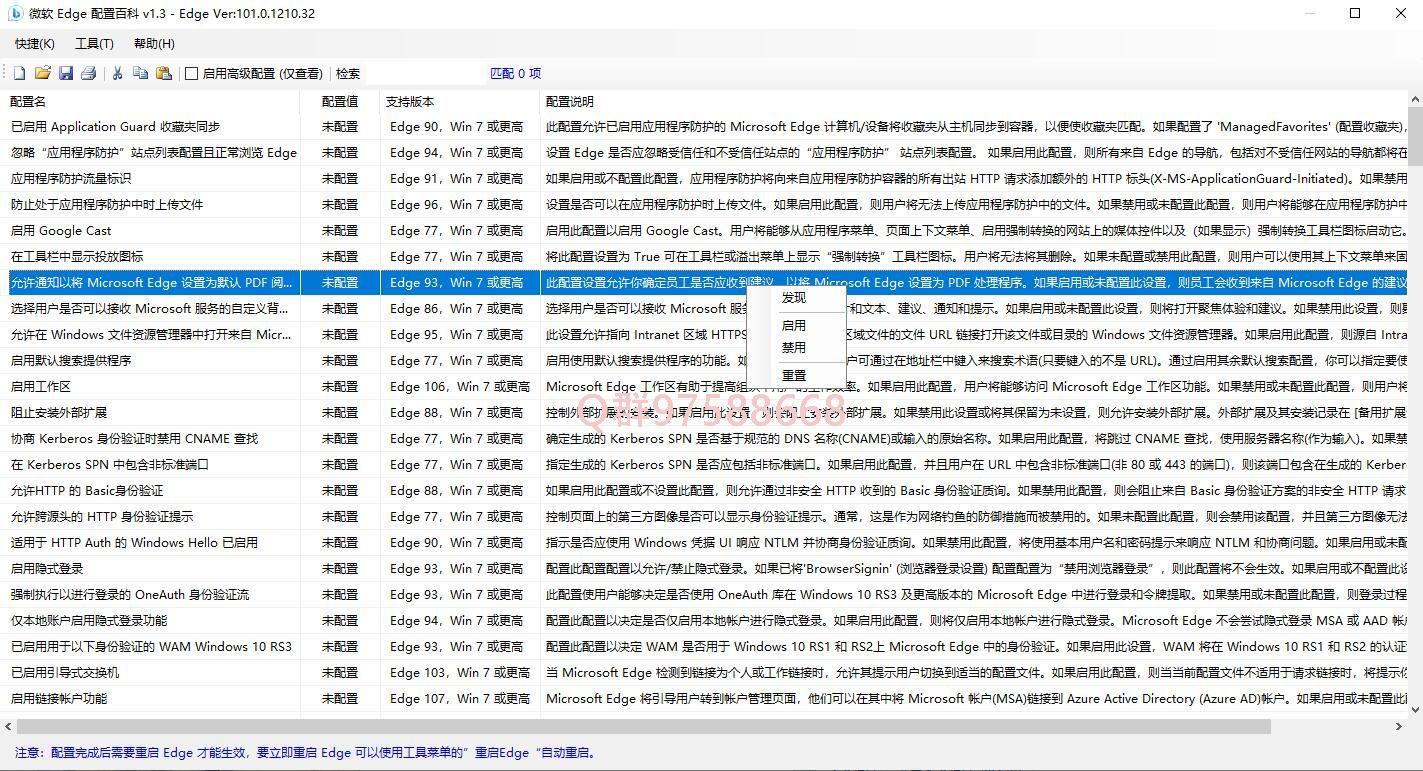The image size is (1423, 771).
Task: Sort by the 配置值 column header
Action: 340,101
